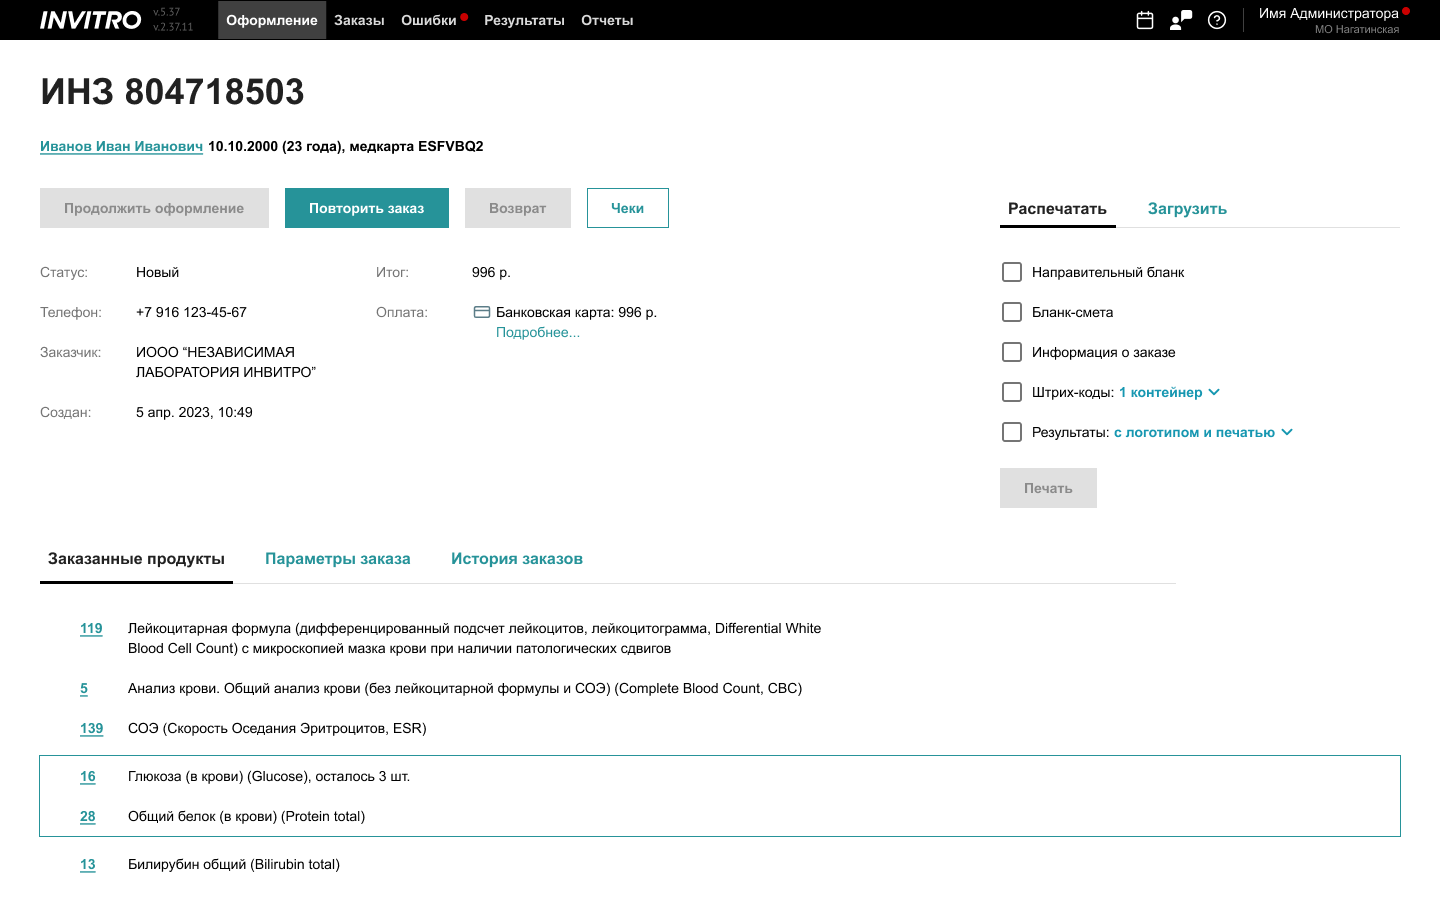
Task: Open product code 13 link
Action: tap(88, 864)
